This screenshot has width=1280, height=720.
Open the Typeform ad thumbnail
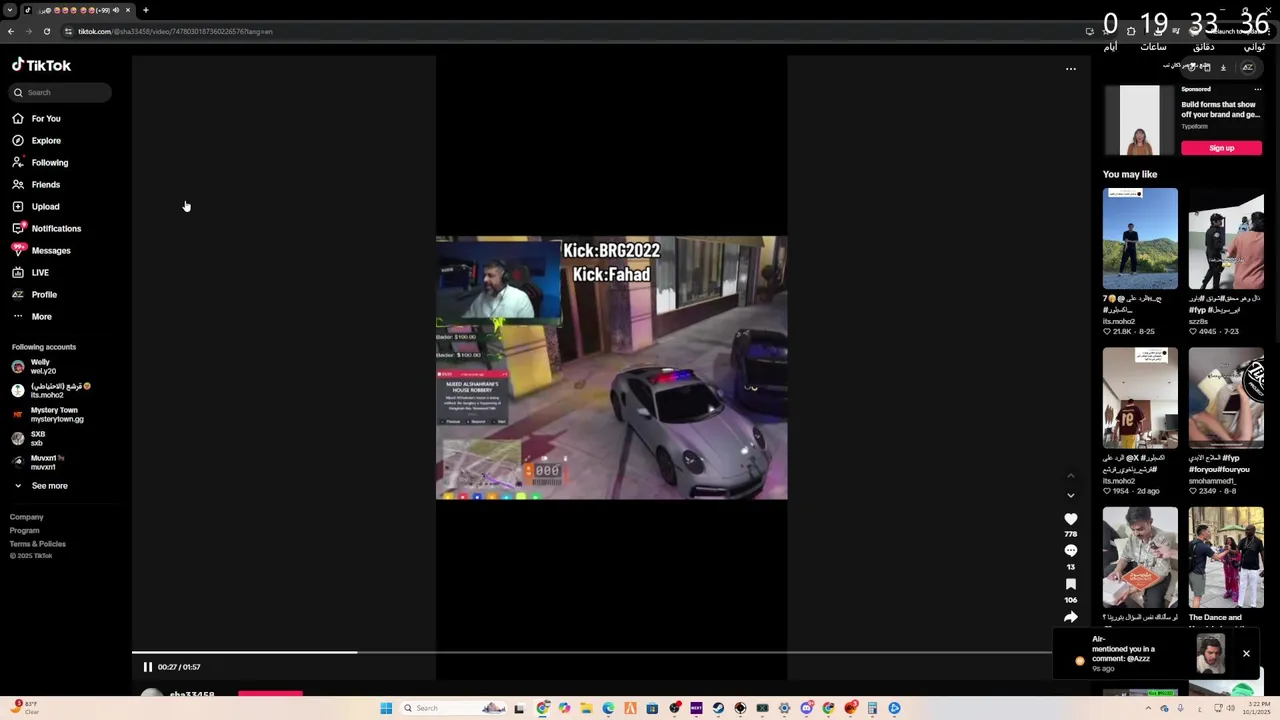[1140, 120]
